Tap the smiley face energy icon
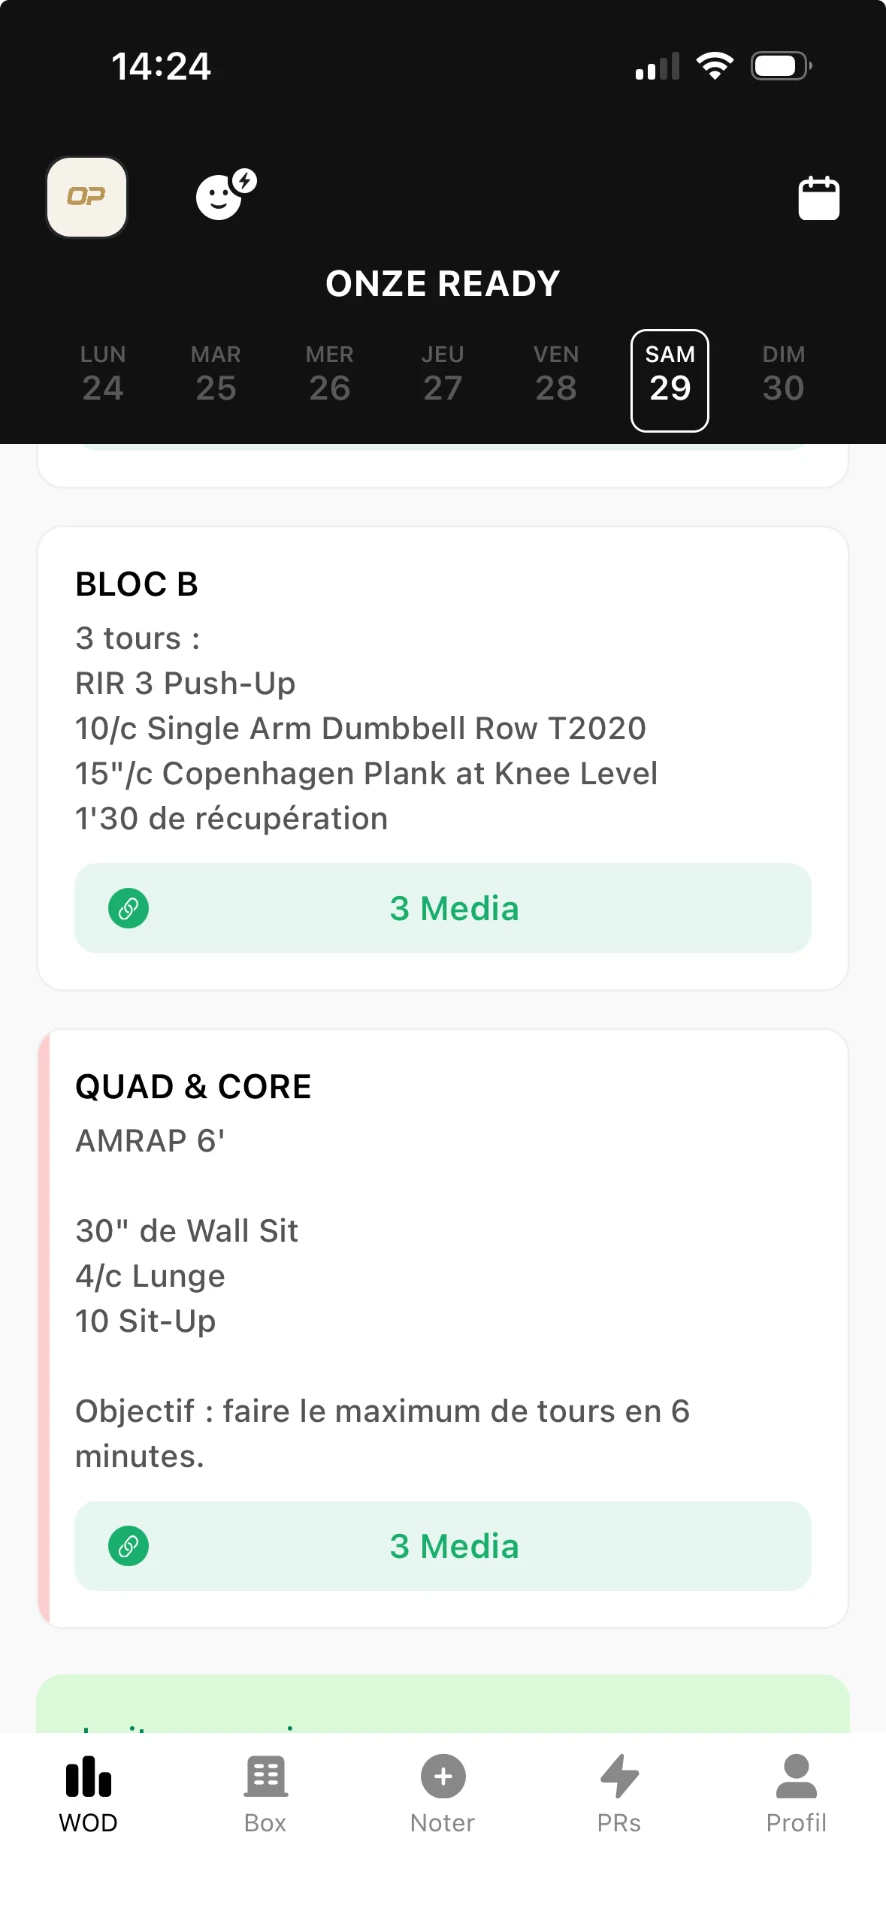Viewport: 886px width, 1920px height. (x=225, y=194)
